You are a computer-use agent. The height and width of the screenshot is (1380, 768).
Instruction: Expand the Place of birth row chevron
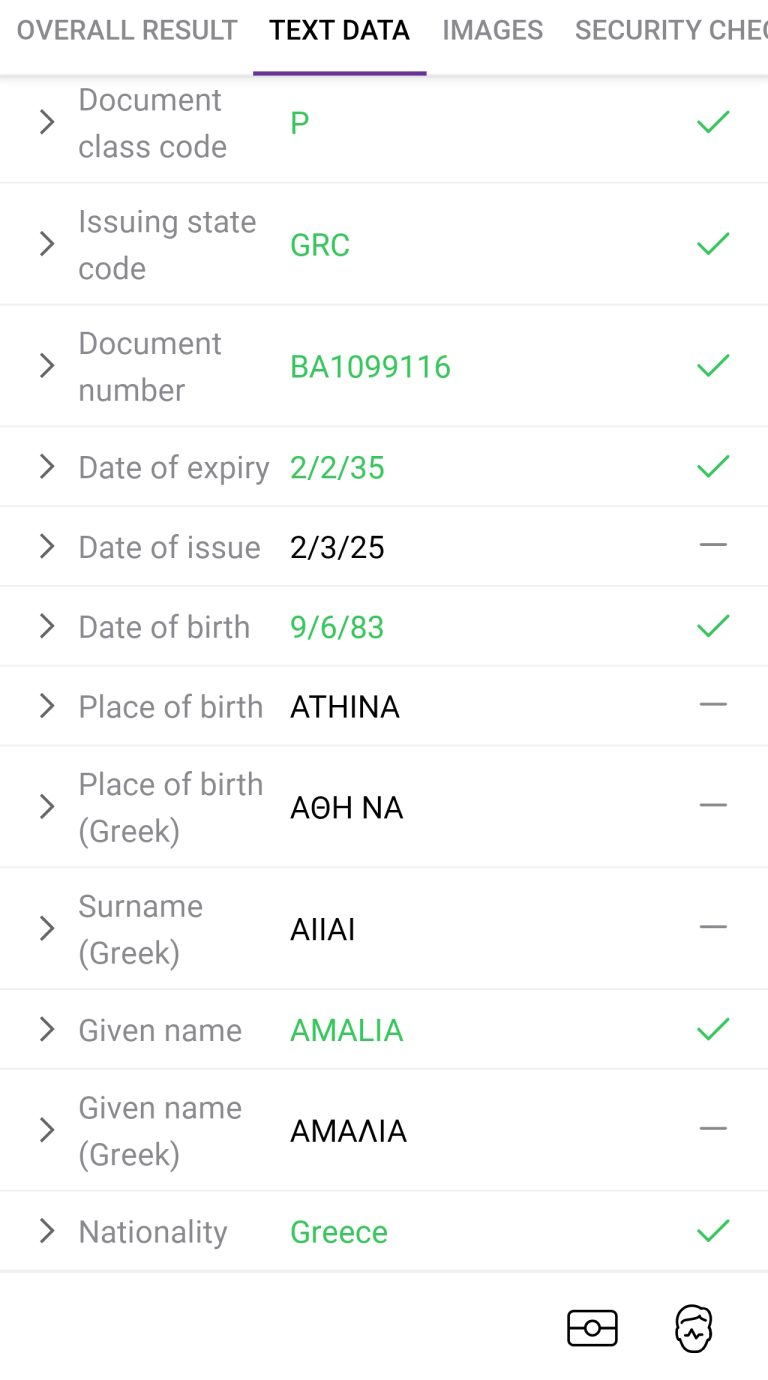pyautogui.click(x=47, y=706)
